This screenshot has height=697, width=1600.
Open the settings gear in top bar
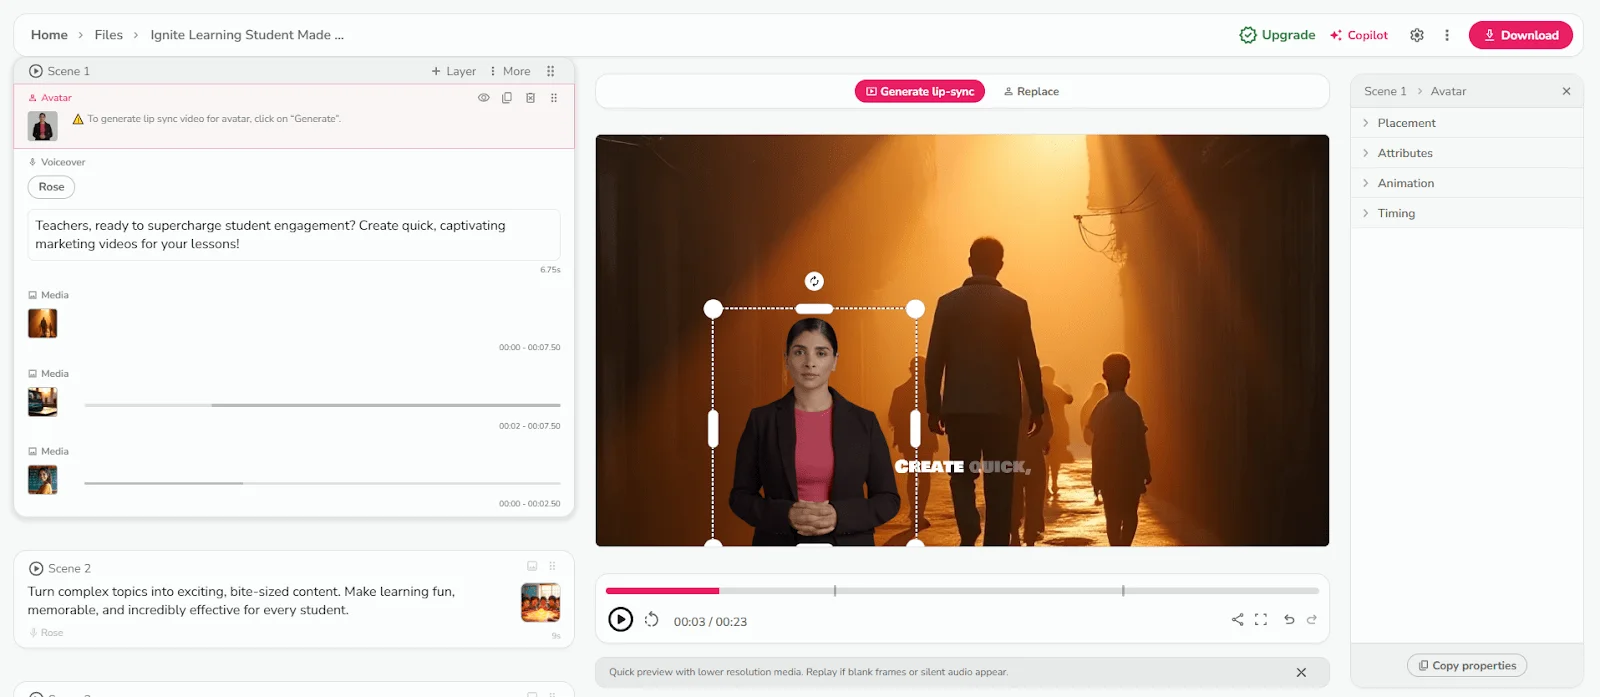[x=1417, y=35]
